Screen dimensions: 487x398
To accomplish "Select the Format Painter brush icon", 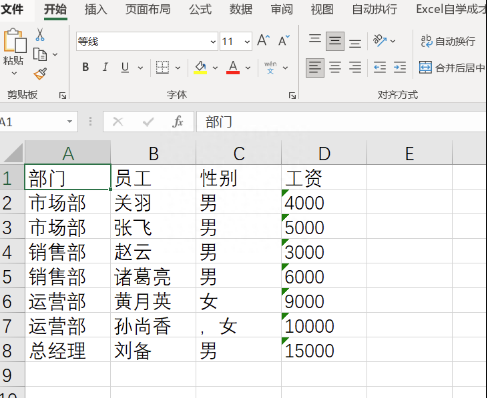I will [x=40, y=74].
